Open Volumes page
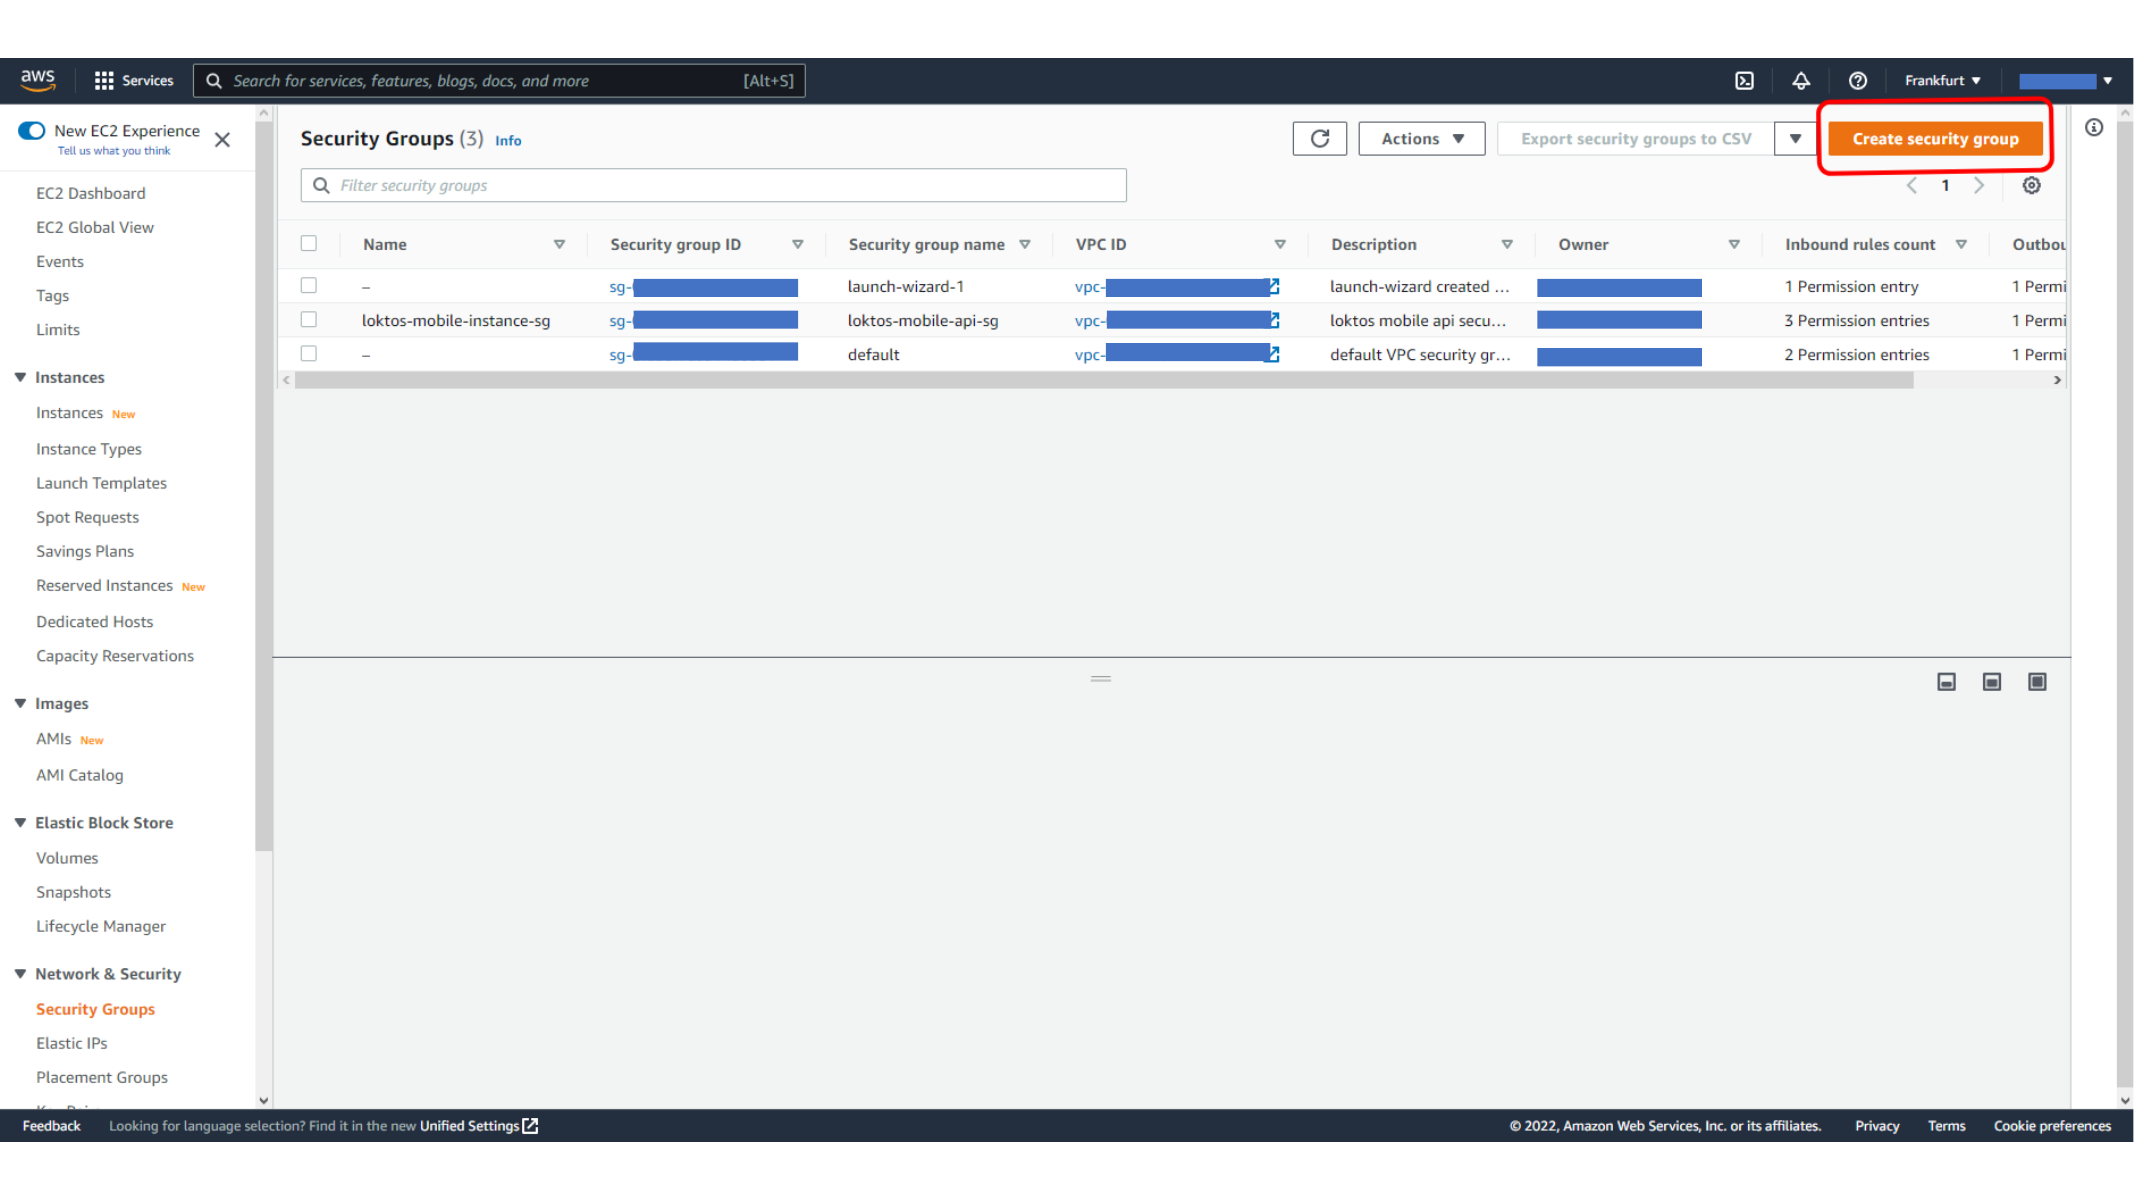Image resolution: width=2134 pixels, height=1200 pixels. pyautogui.click(x=67, y=858)
